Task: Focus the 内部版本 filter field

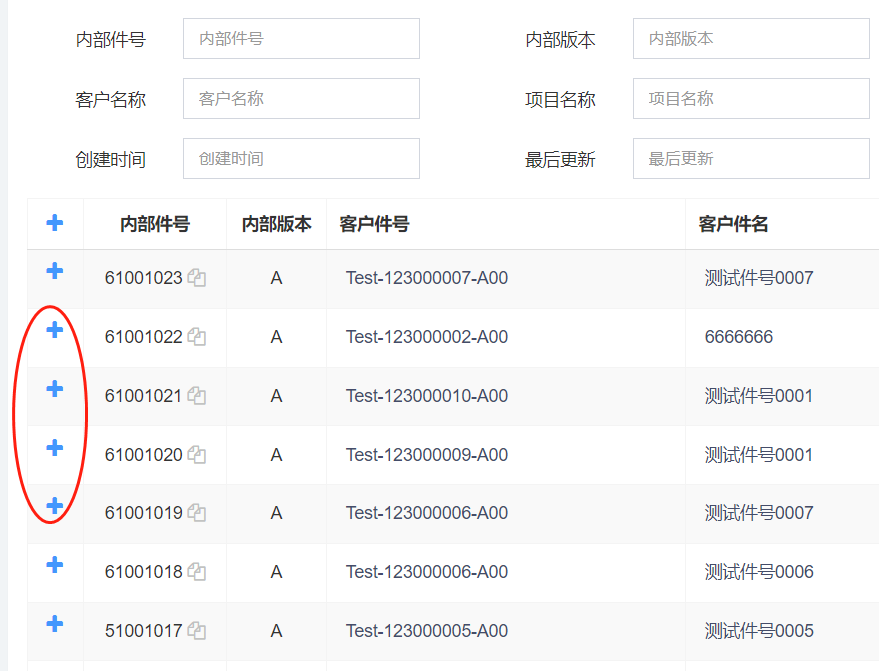Action: coord(751,39)
